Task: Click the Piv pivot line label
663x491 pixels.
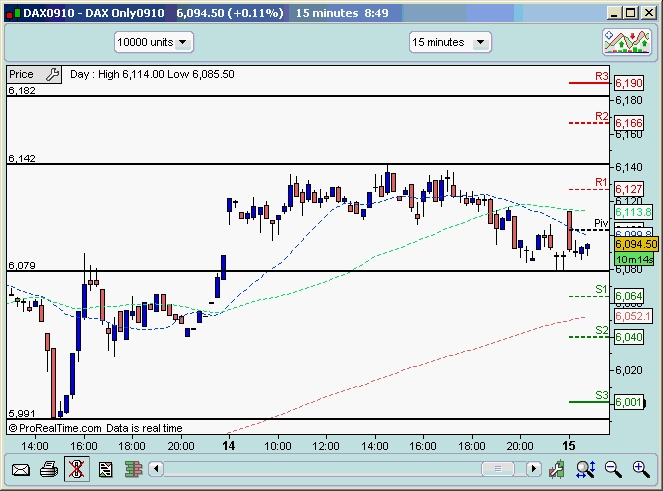Action: coord(601,223)
